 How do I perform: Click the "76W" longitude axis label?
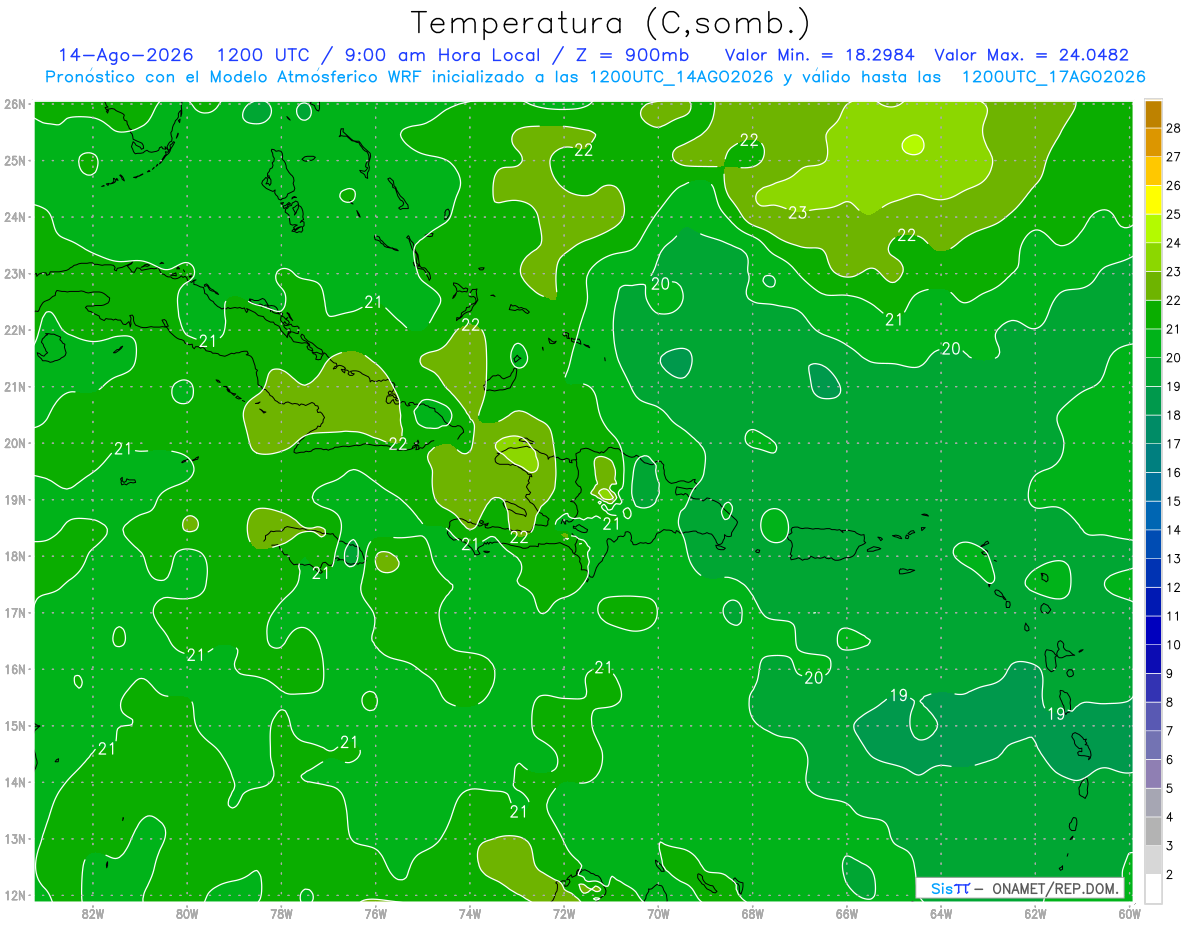point(376,913)
